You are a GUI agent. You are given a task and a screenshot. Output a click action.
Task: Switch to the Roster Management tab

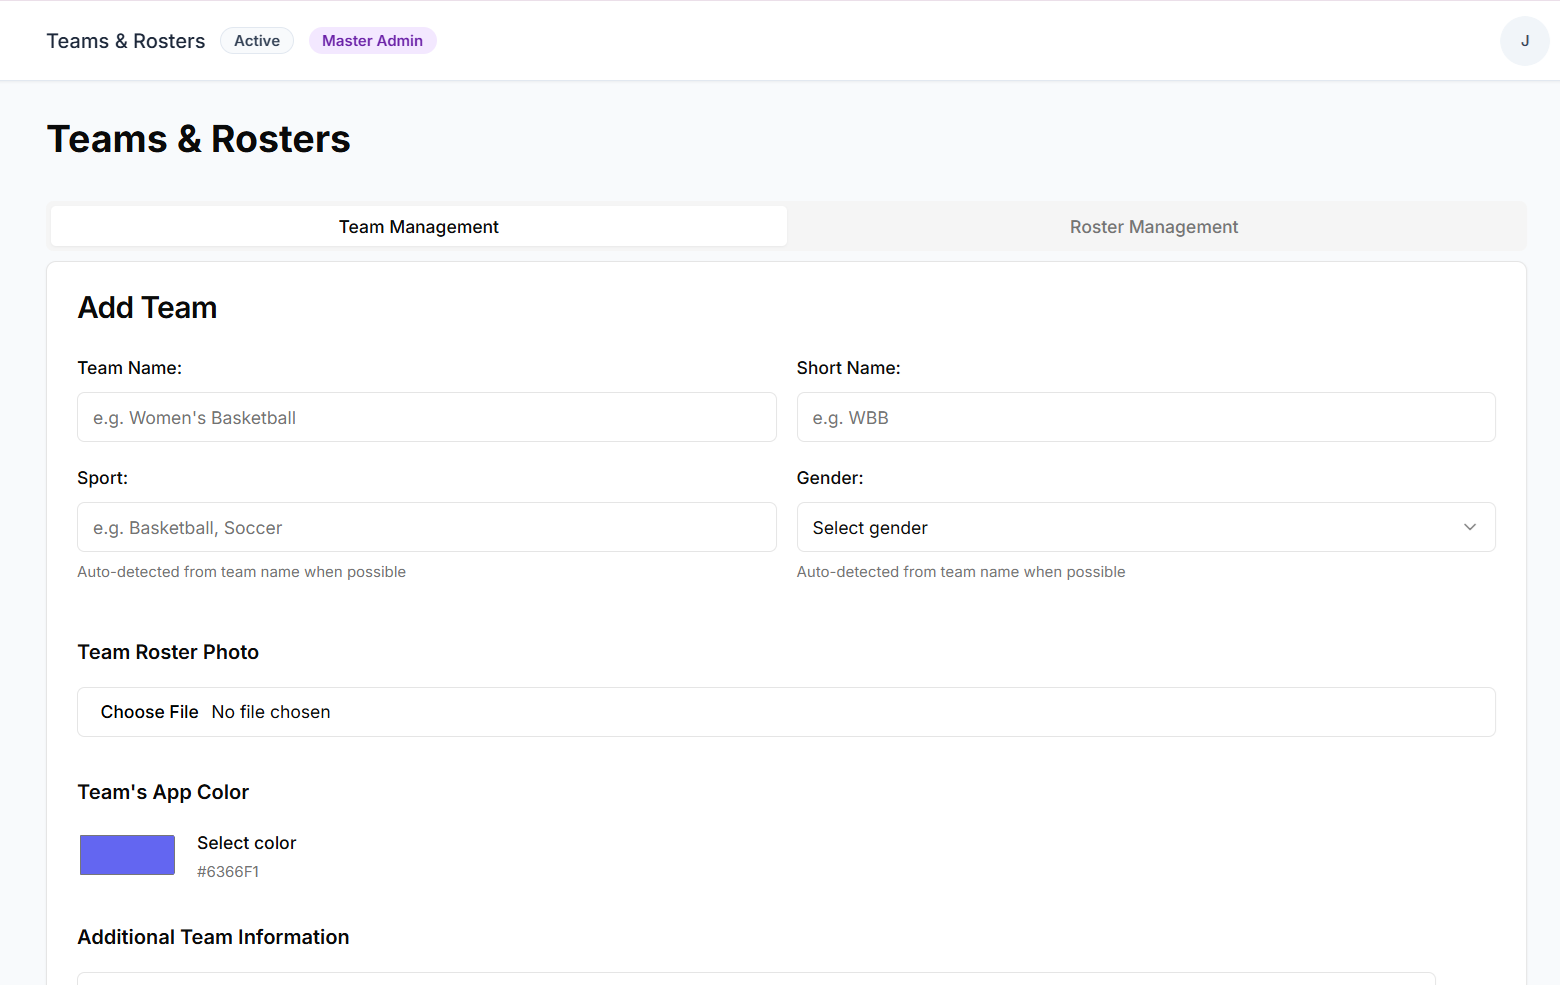click(x=1153, y=227)
